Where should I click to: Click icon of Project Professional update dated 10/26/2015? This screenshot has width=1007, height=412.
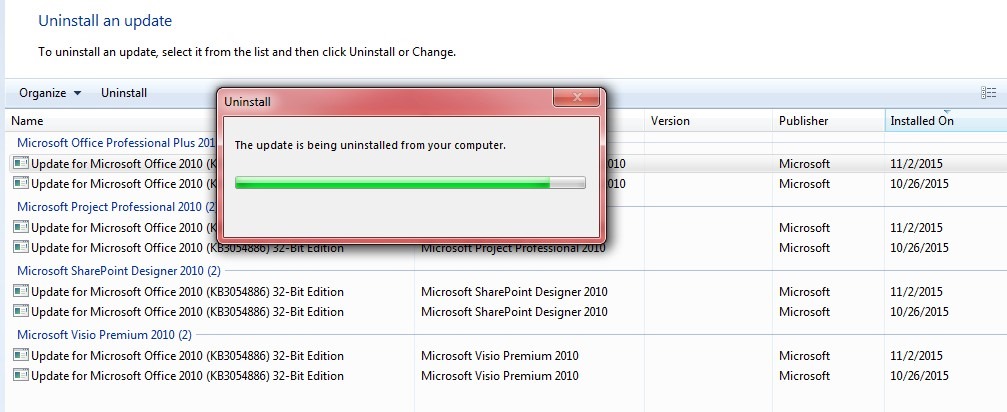click(20, 248)
